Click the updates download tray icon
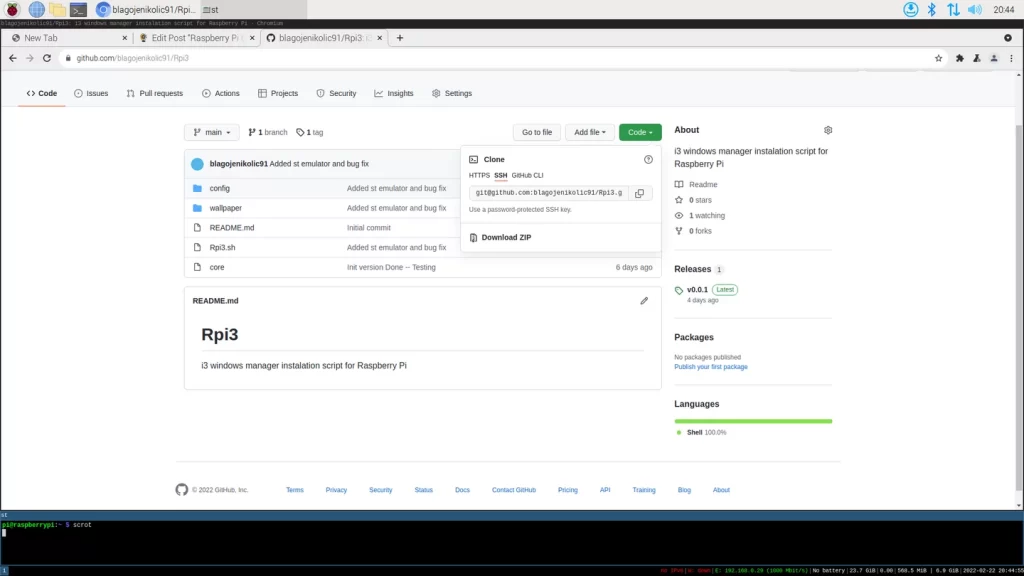The image size is (1024, 576). (x=910, y=9)
